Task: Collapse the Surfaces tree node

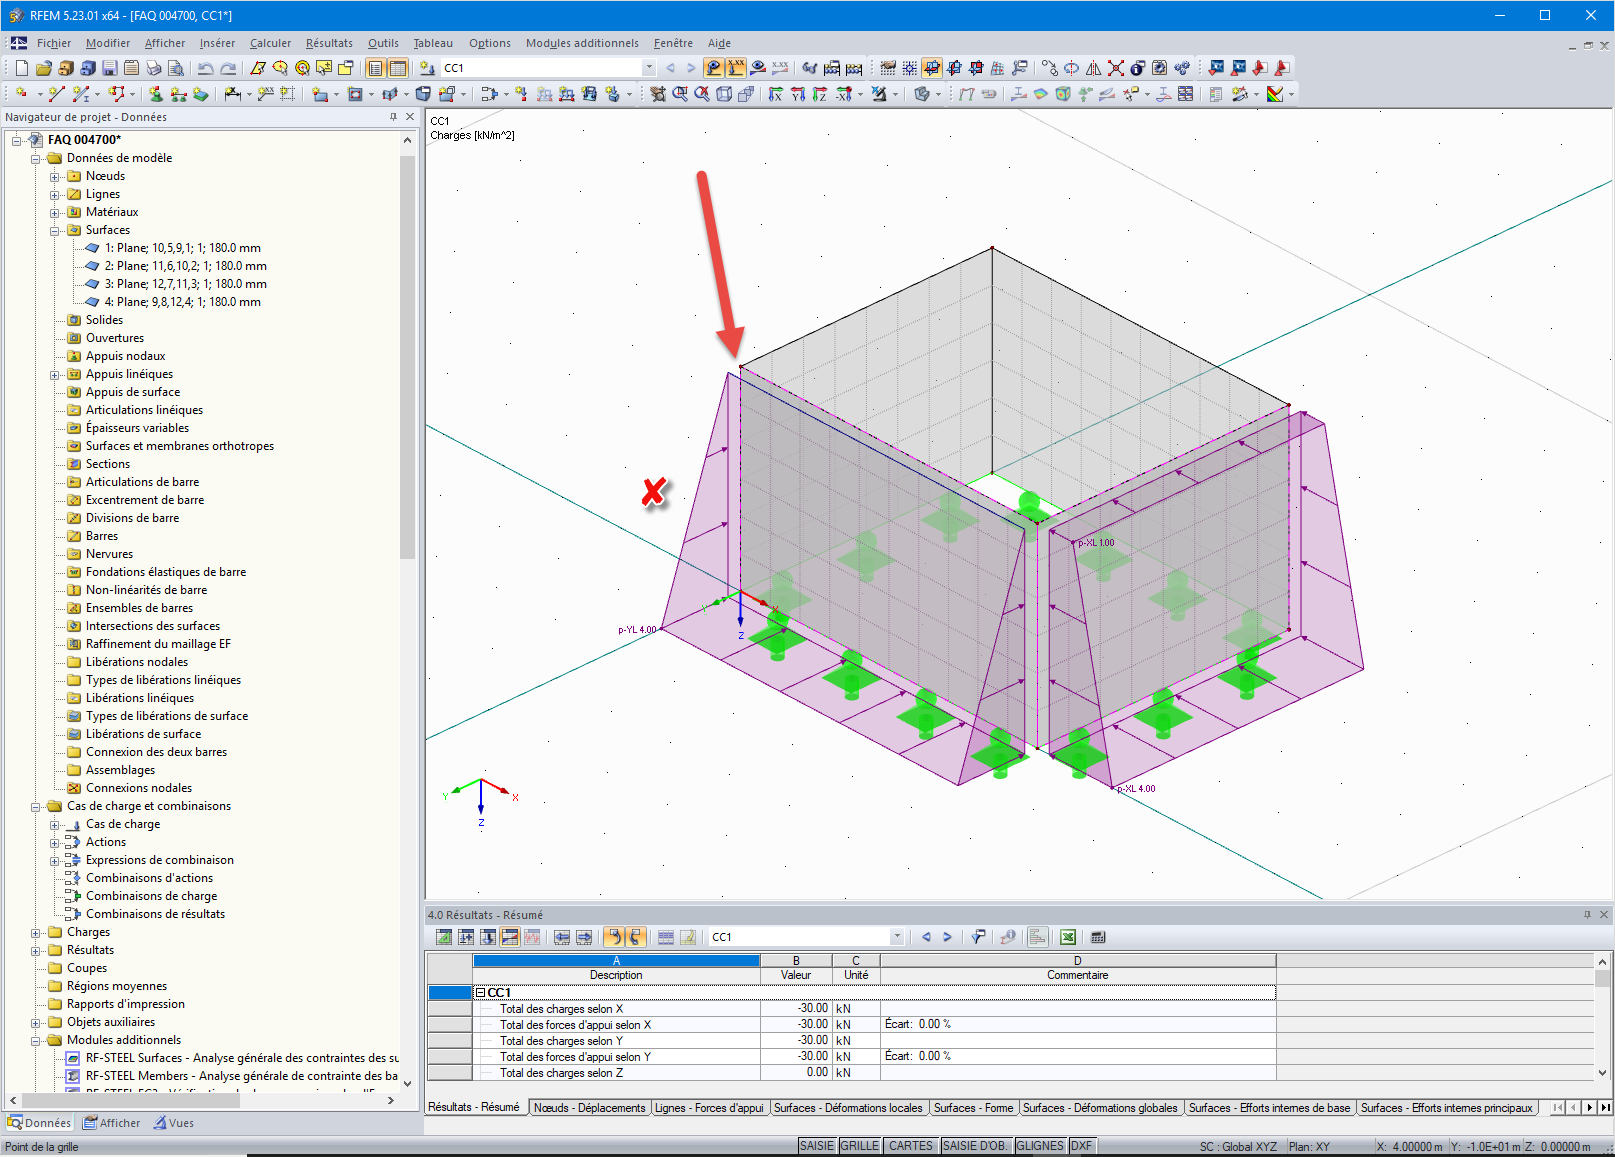Action: pos(55,231)
